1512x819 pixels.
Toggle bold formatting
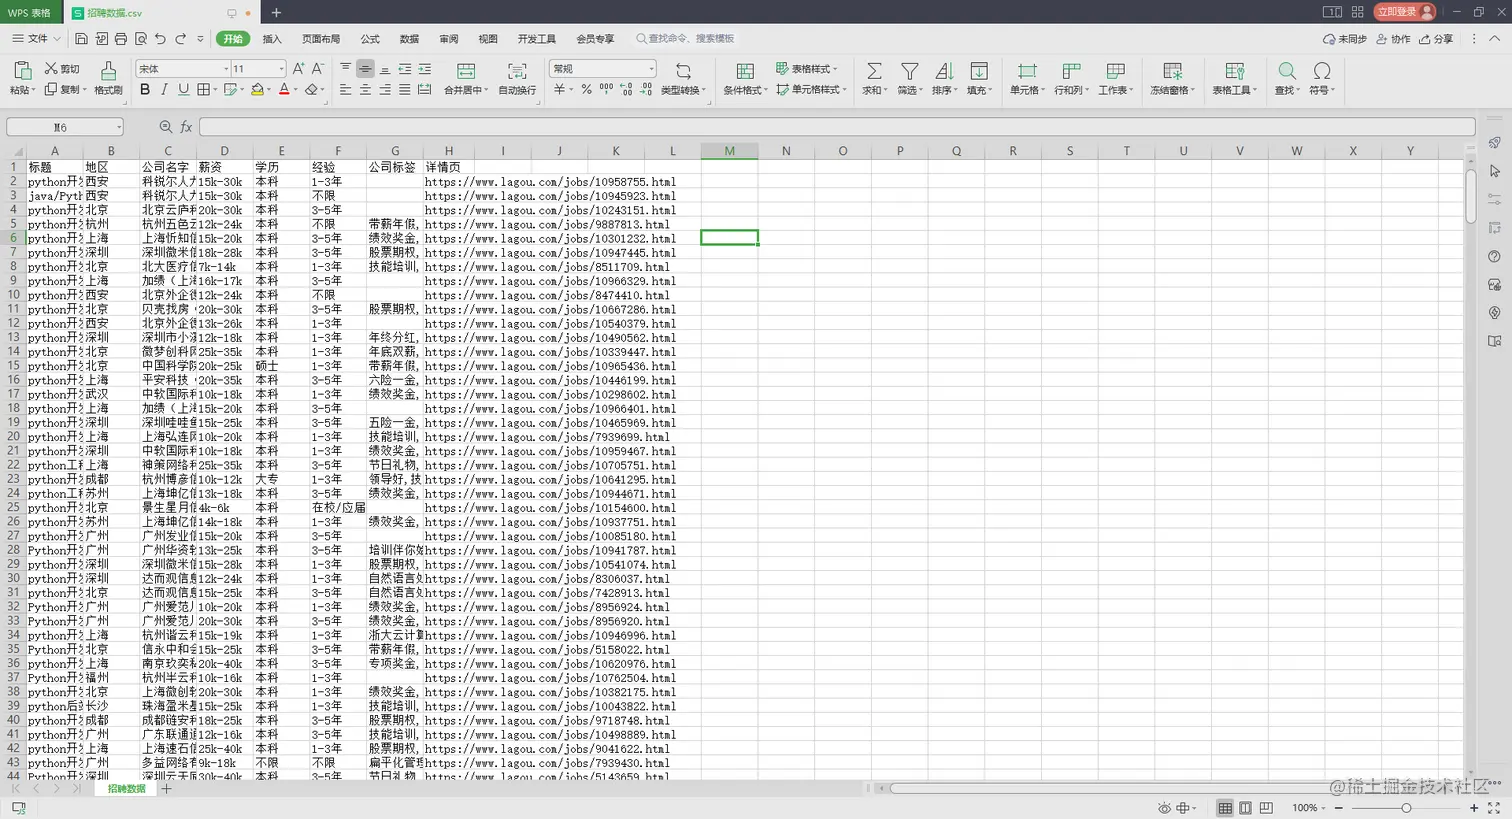click(x=145, y=90)
